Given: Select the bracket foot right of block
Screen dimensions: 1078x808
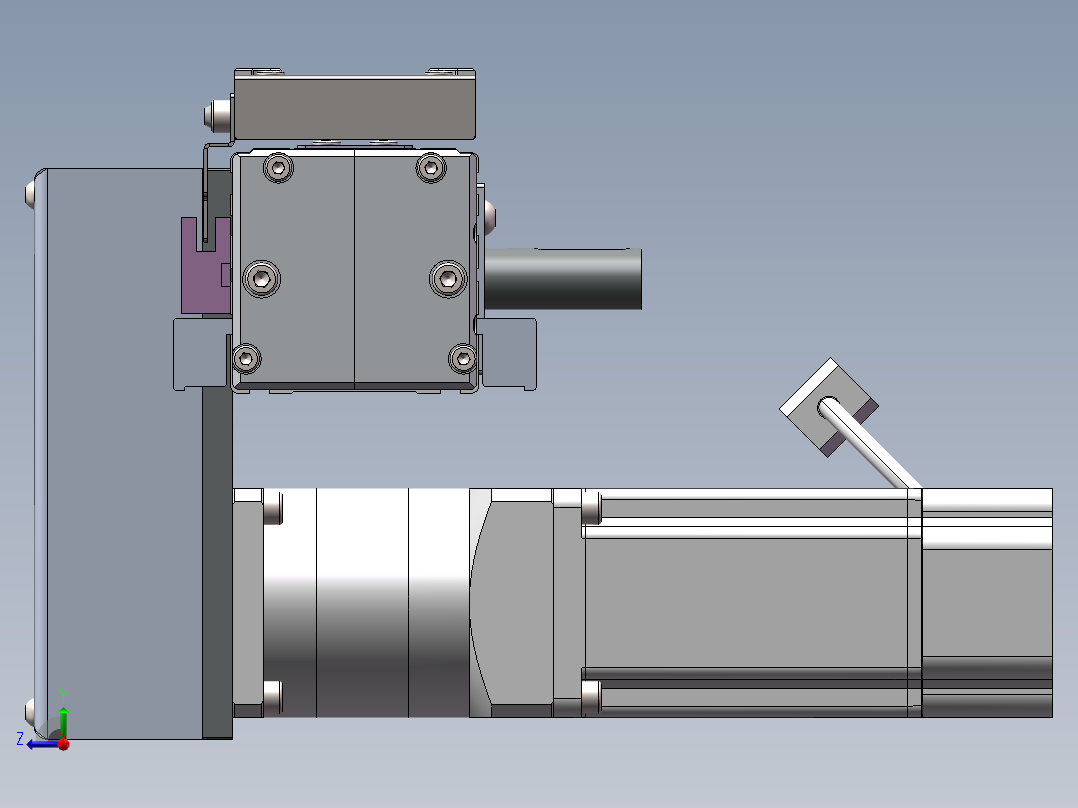Looking at the screenshot, I should 508,354.
